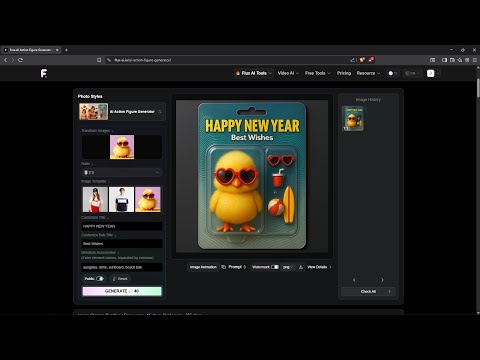Click the Reset button
The image size is (480, 360).
120,279
